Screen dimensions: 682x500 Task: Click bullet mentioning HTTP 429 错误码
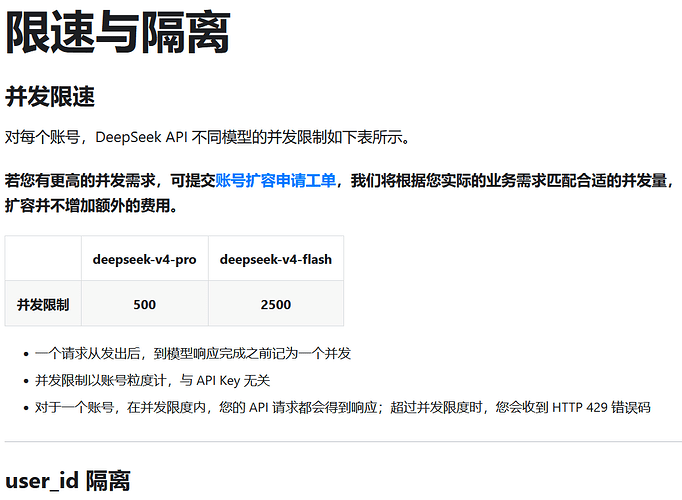tap(343, 407)
